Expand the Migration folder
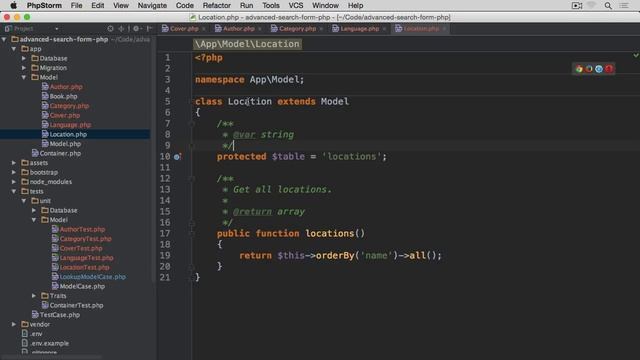 pos(24,68)
